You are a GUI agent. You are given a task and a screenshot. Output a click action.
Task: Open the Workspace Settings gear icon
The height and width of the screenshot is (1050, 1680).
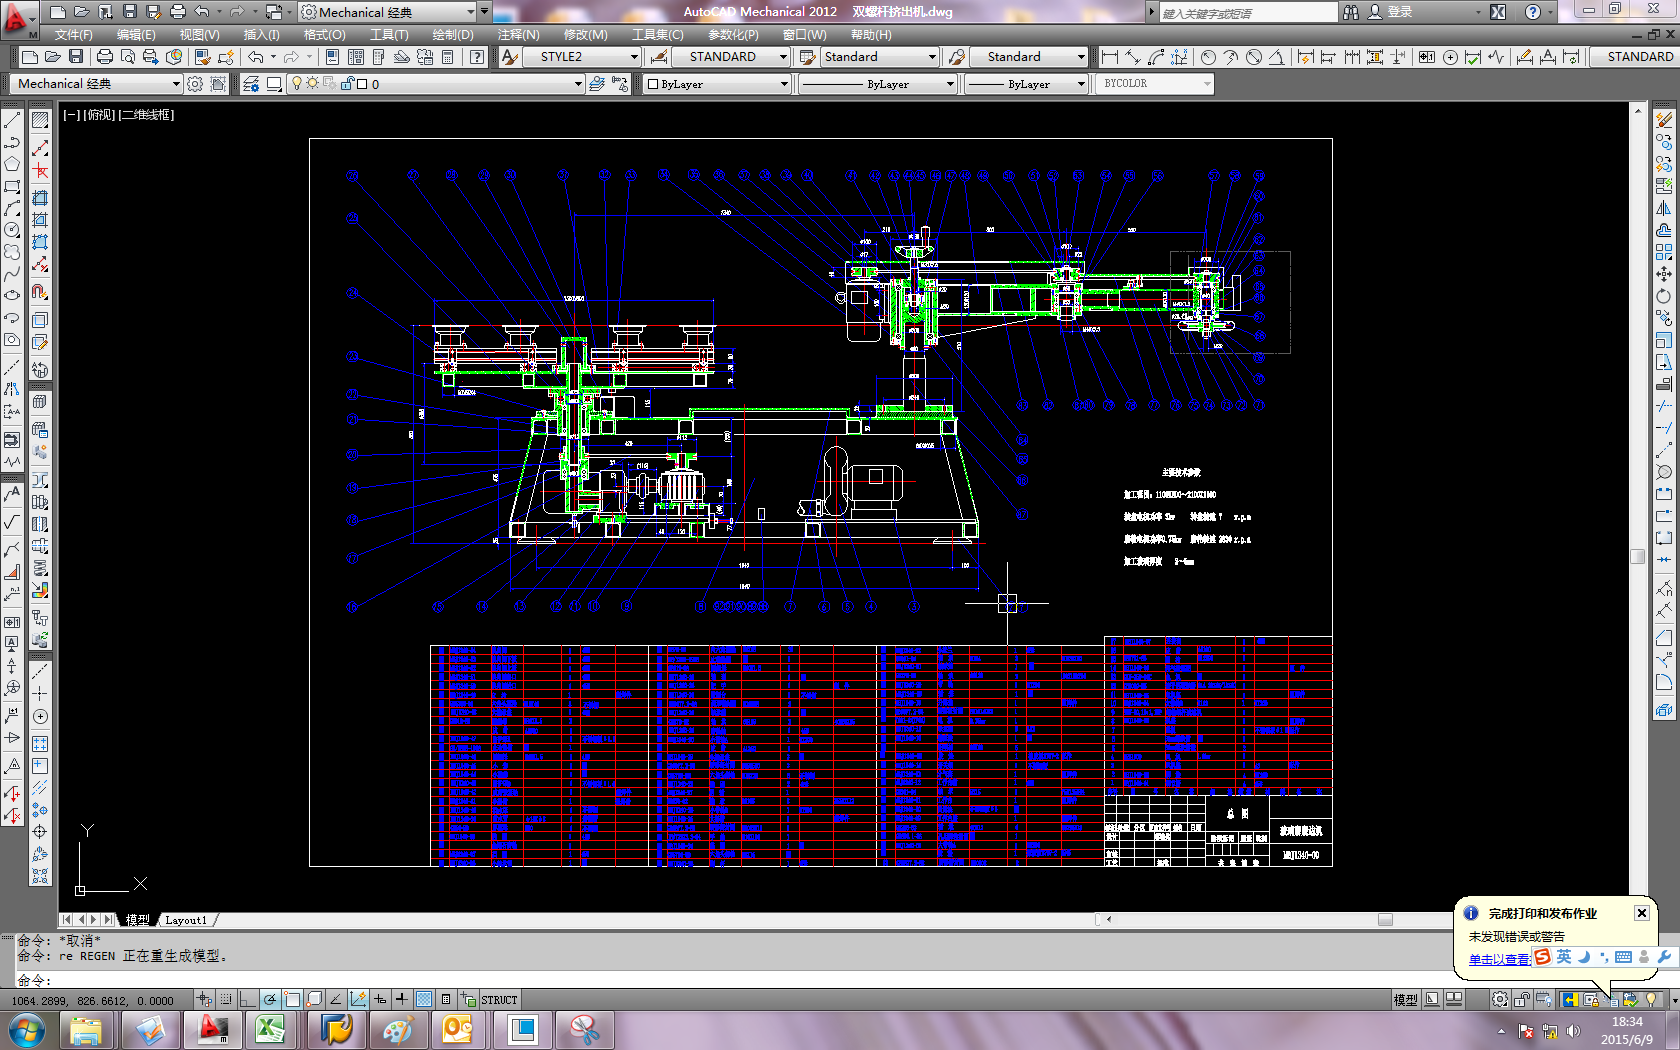[195, 84]
